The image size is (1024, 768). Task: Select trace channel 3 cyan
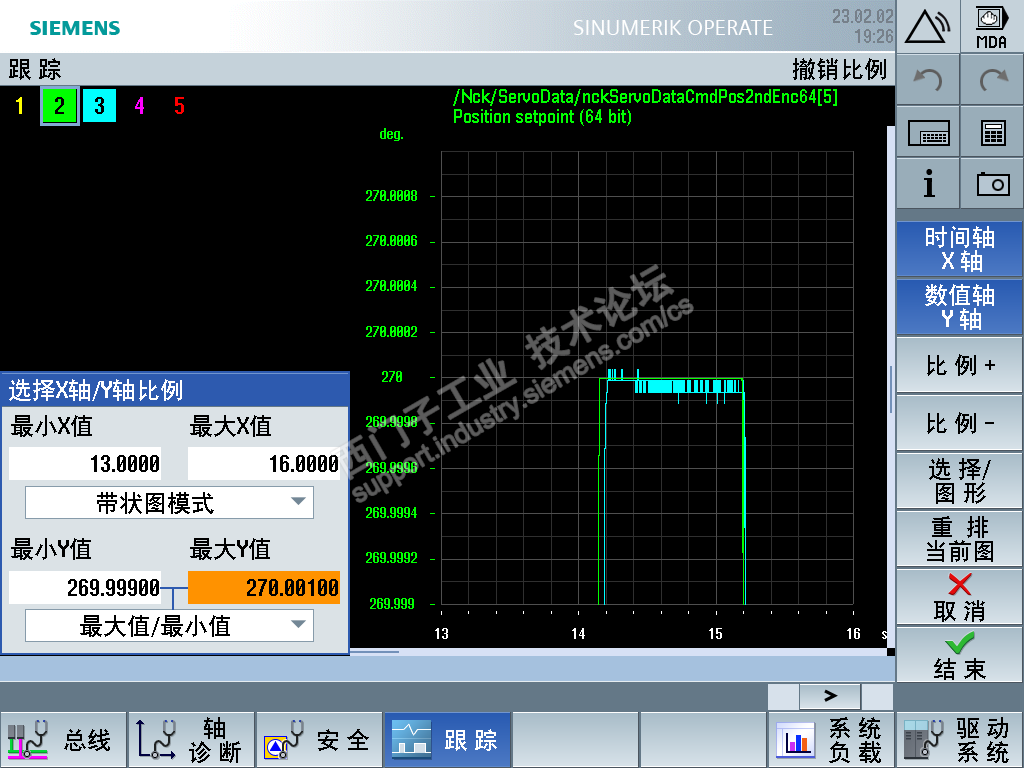click(x=99, y=106)
